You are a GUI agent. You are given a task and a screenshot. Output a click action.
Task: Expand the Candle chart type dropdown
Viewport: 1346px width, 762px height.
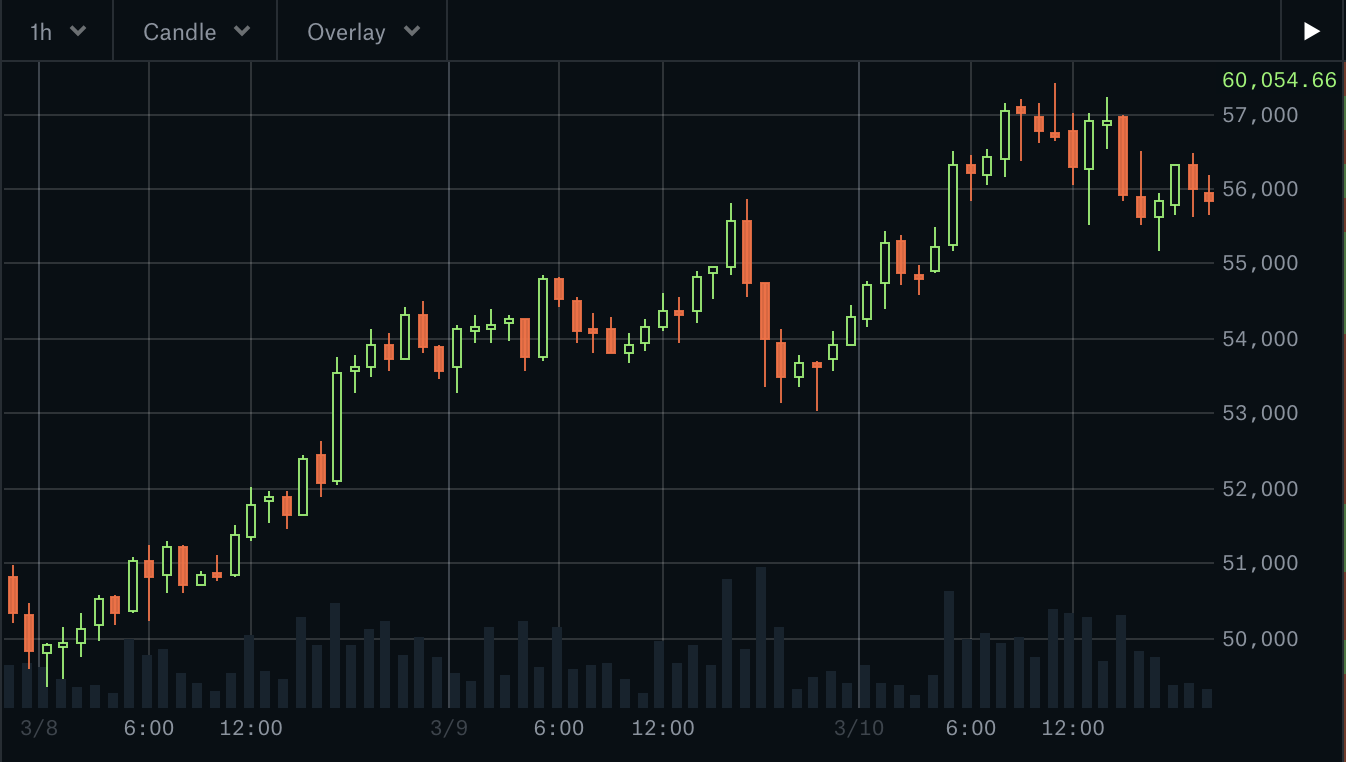click(195, 31)
